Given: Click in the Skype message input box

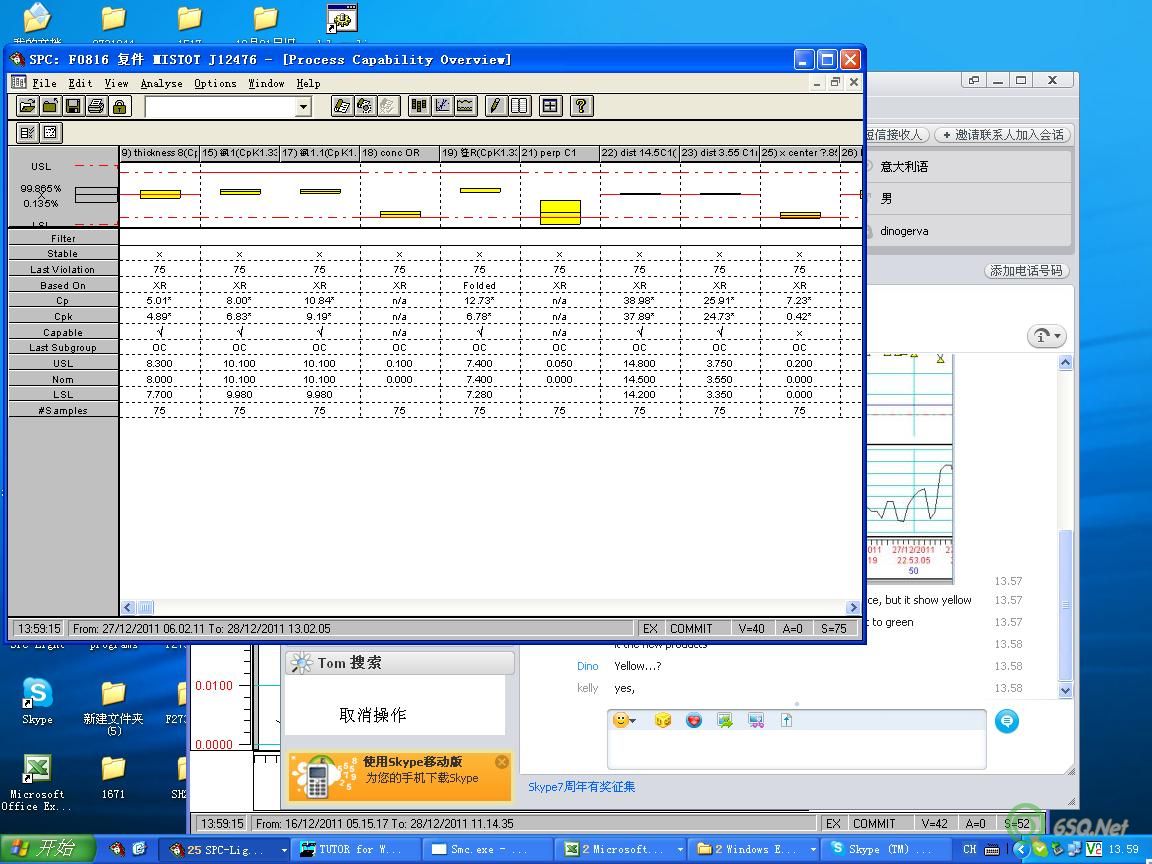Looking at the screenshot, I should [796, 750].
